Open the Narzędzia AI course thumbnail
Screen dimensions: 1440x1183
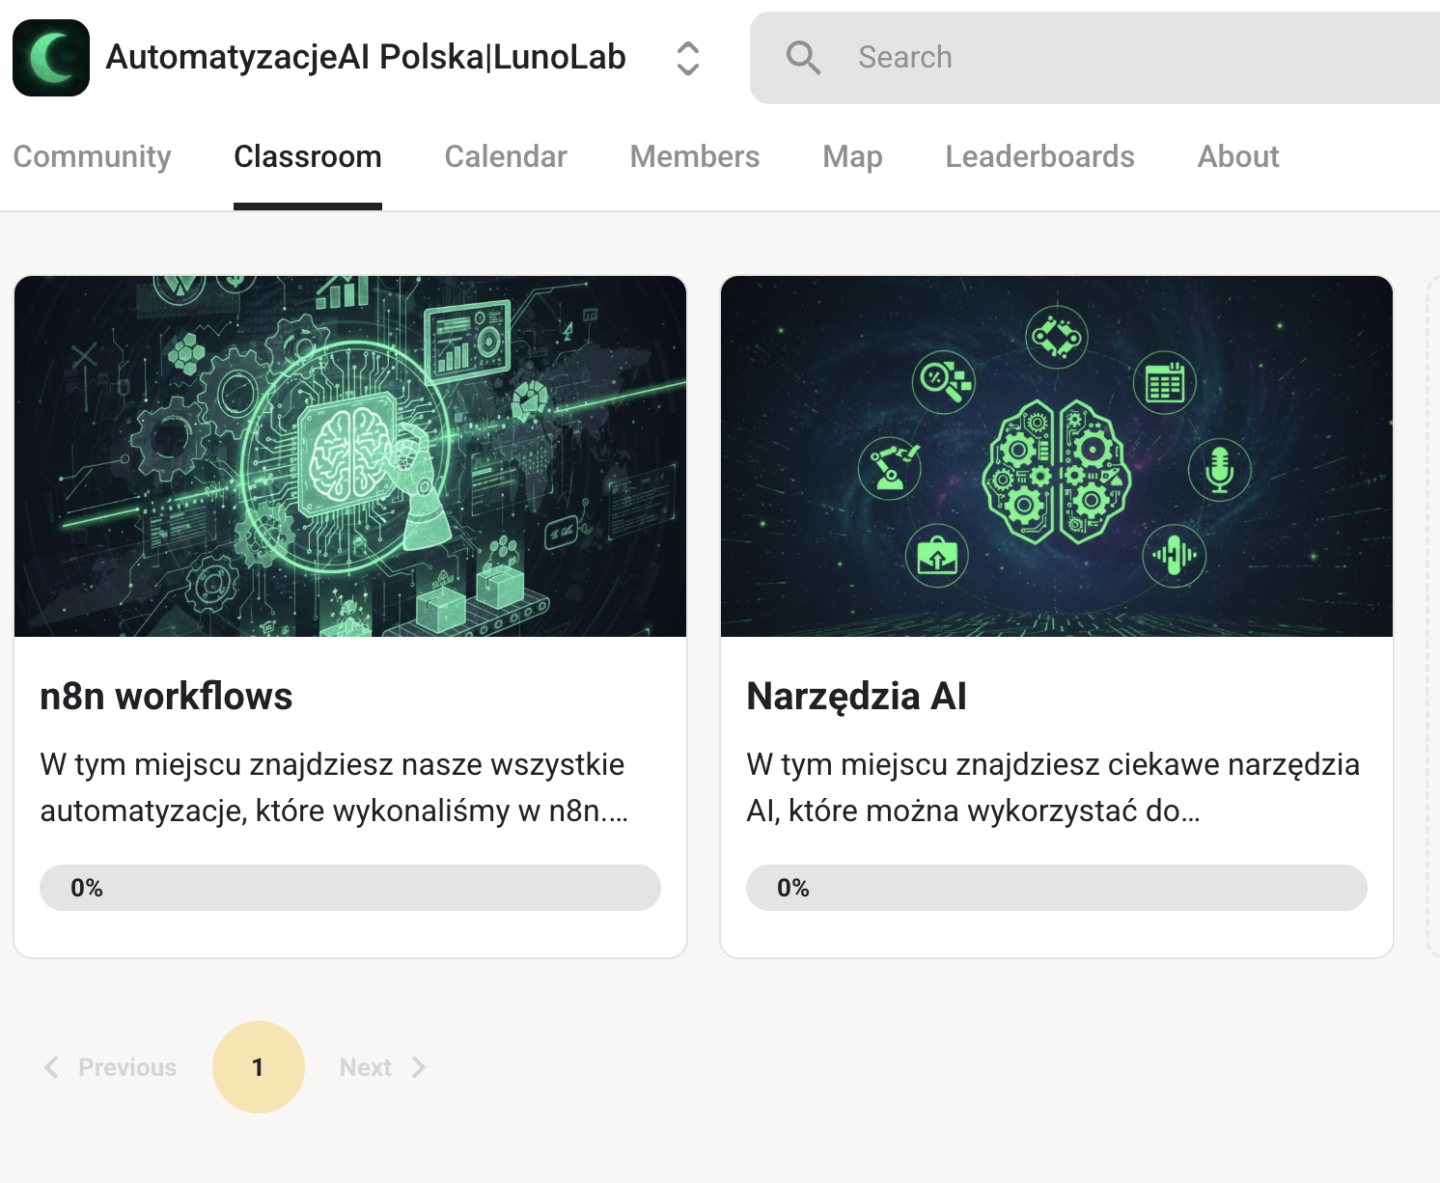coord(1056,456)
